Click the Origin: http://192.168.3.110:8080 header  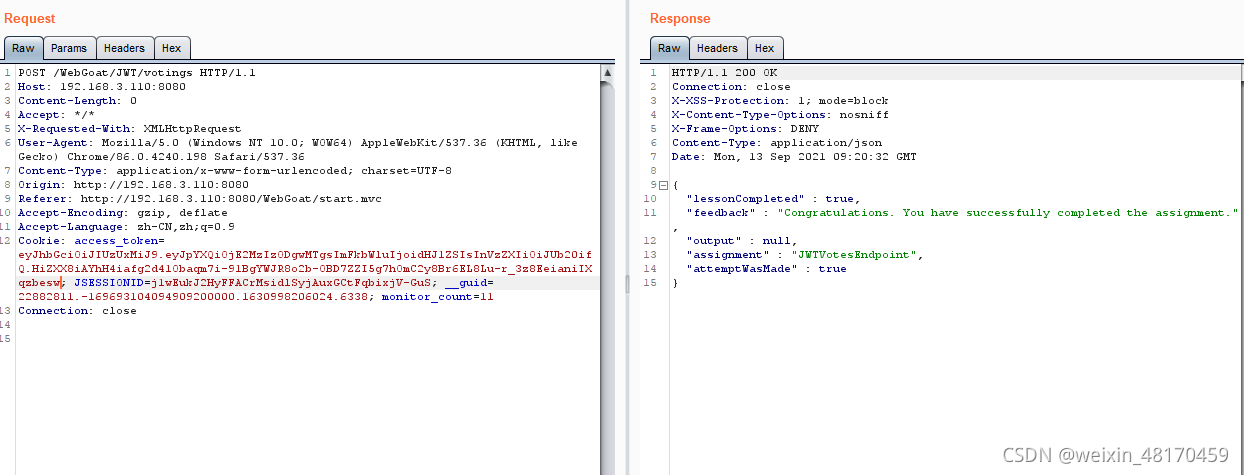point(133,185)
